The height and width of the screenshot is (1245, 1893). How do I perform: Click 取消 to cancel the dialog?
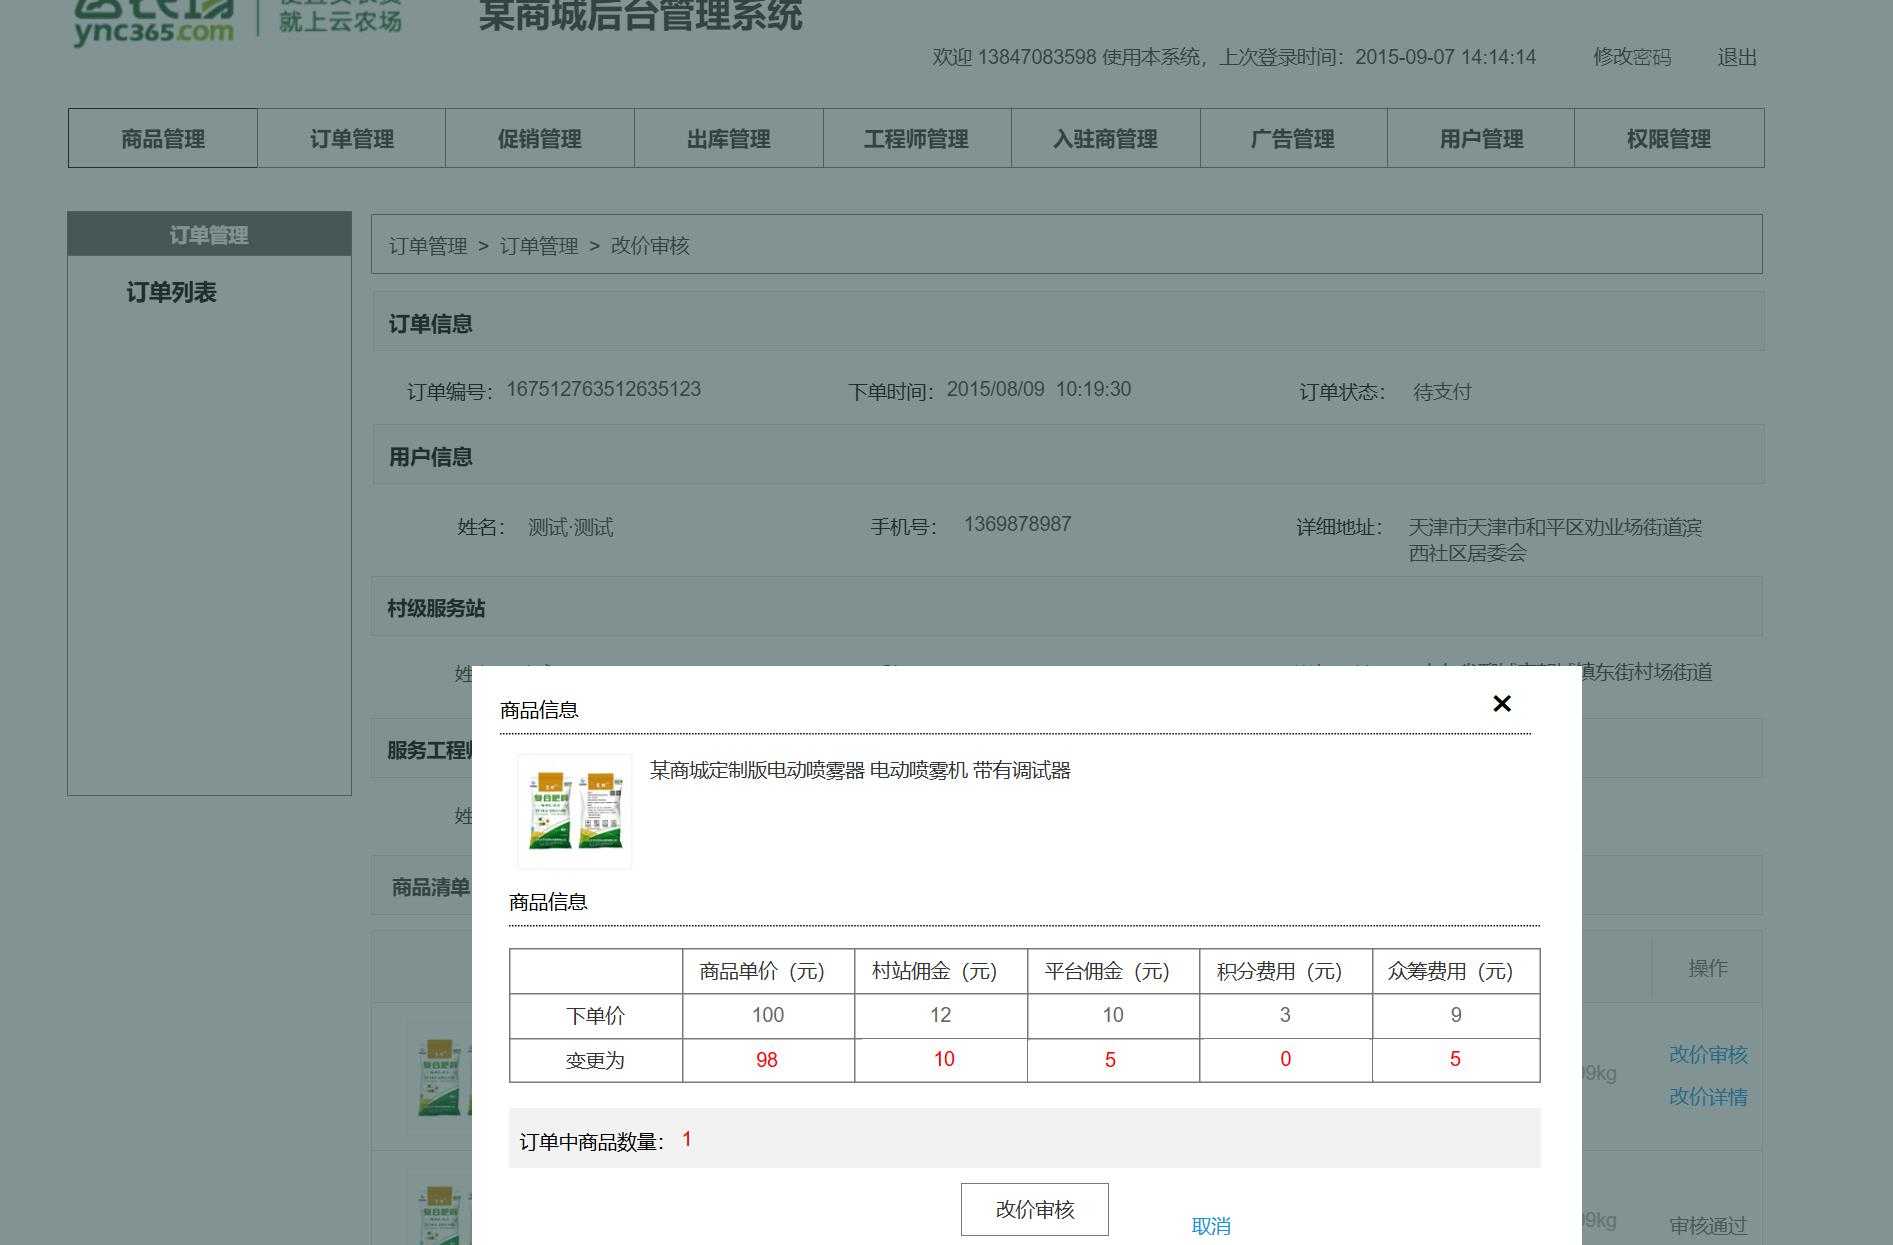(1211, 1225)
